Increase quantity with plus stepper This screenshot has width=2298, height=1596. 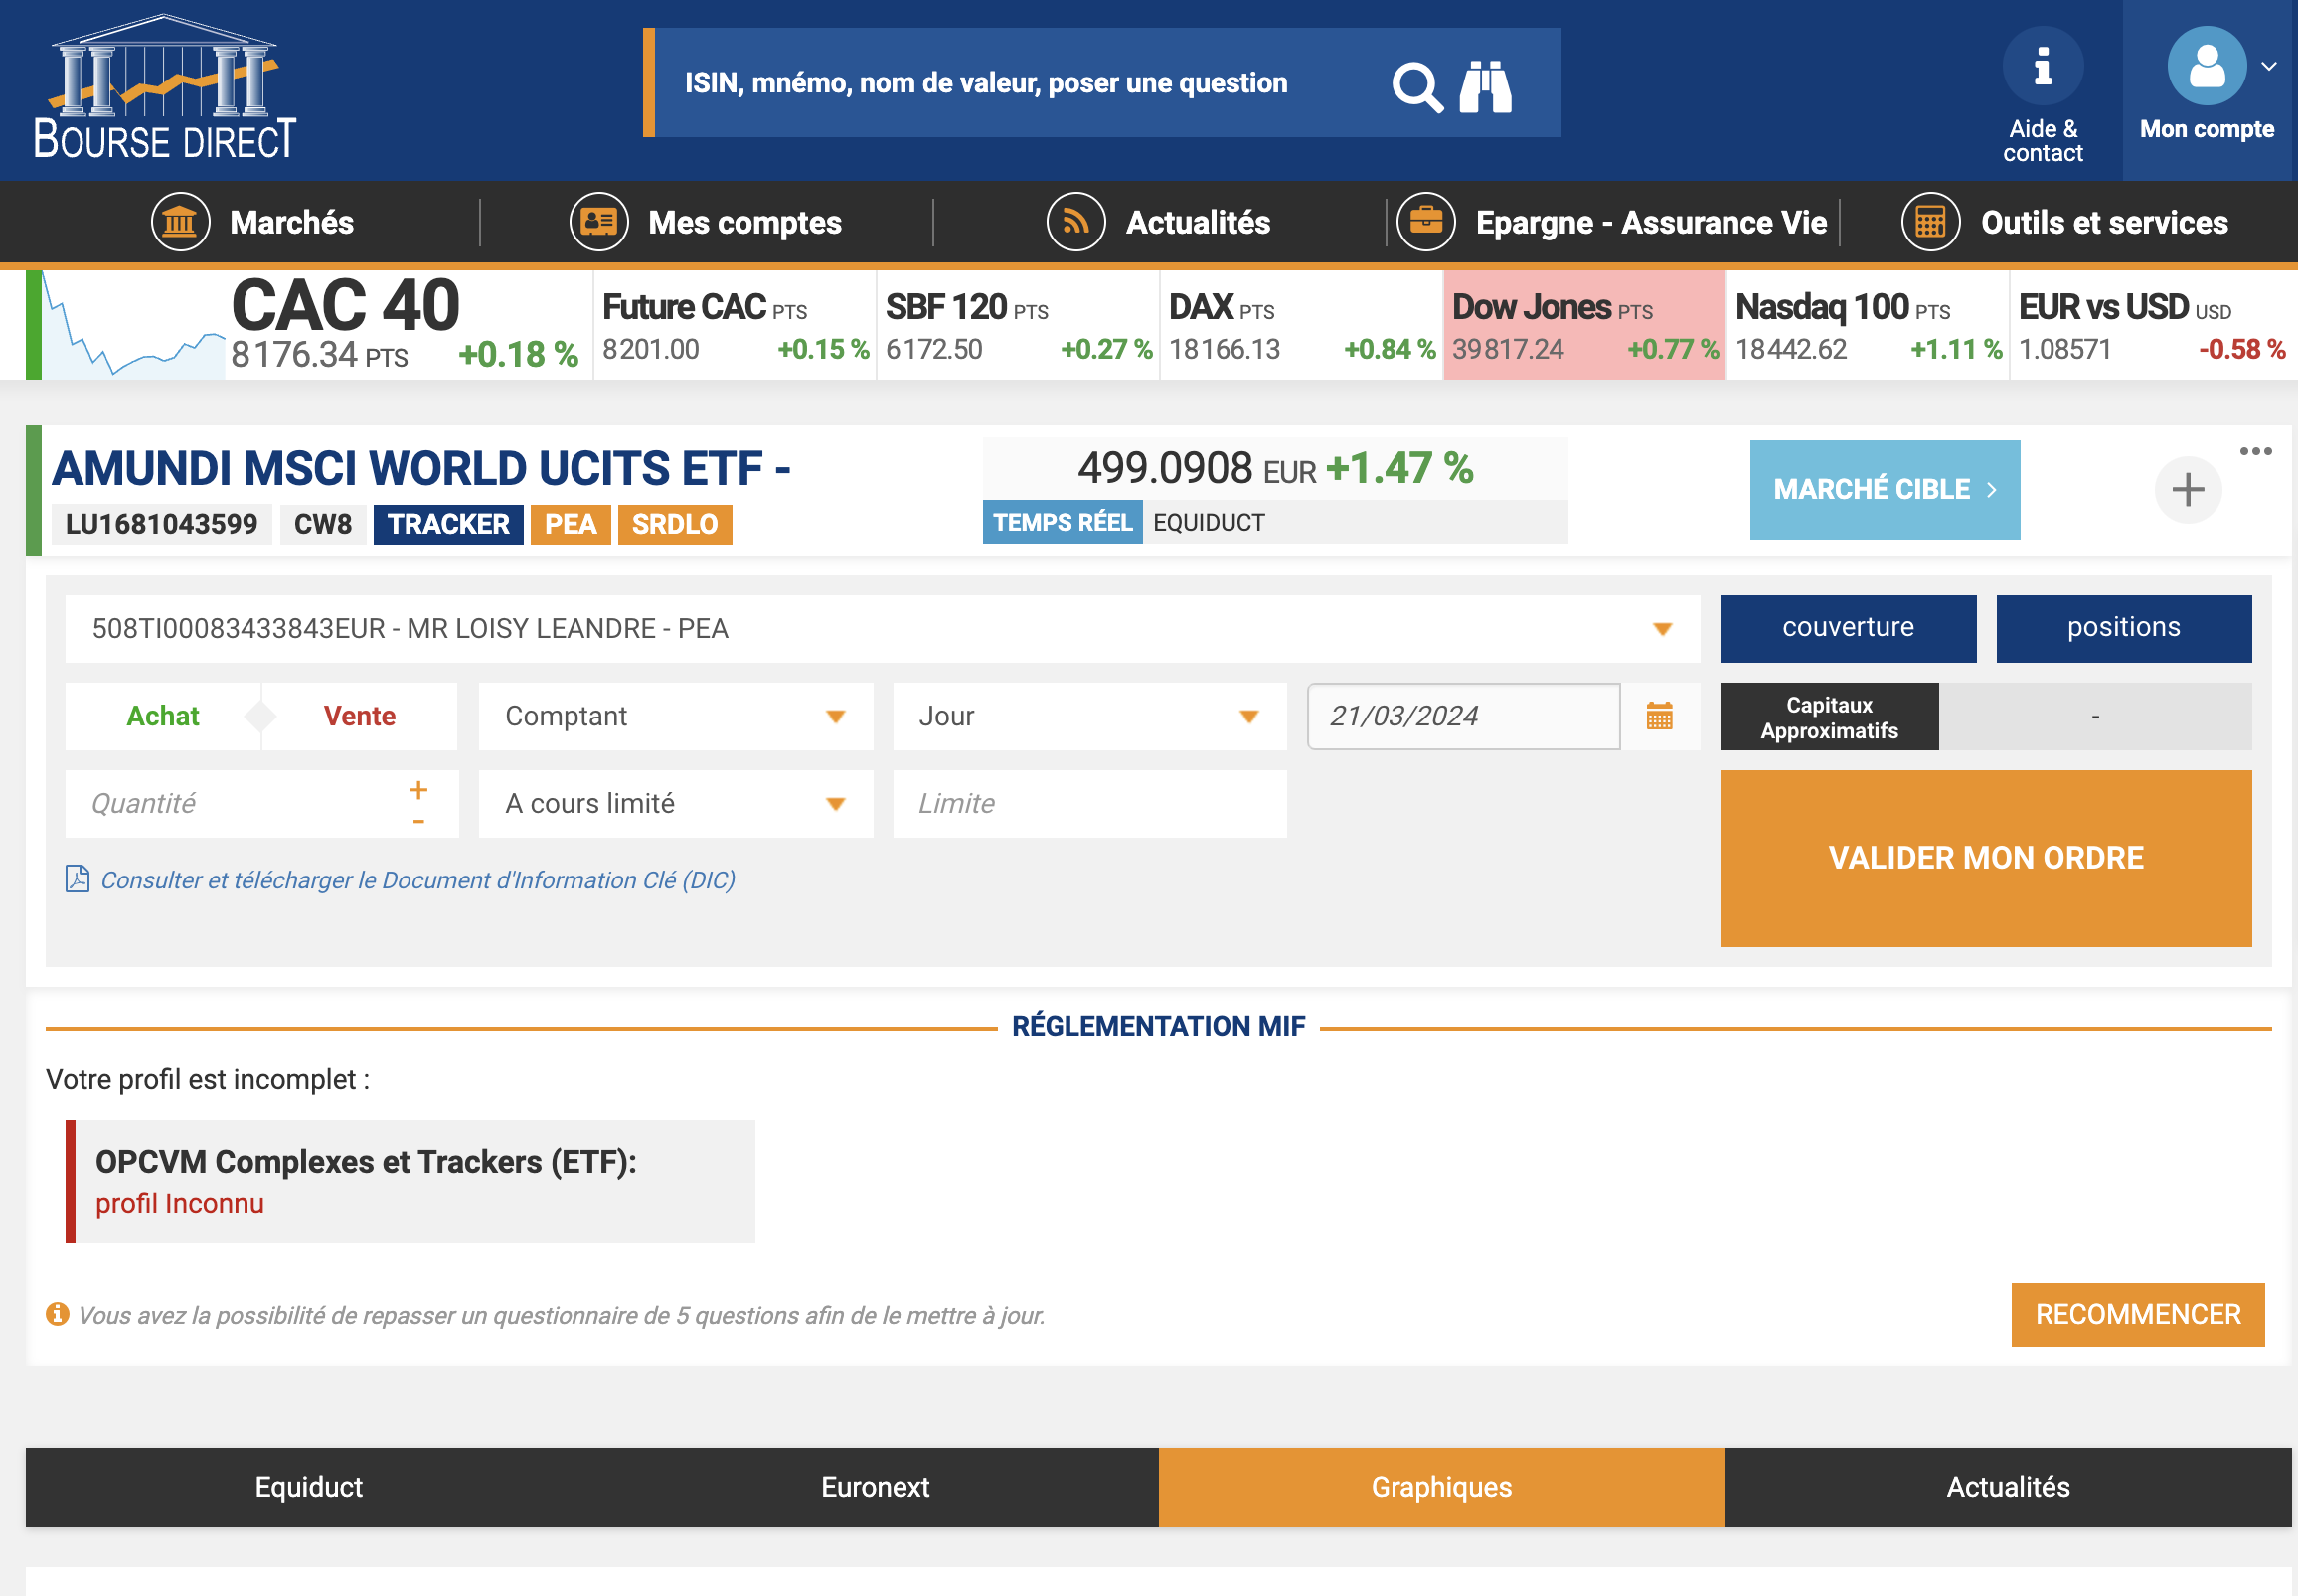tap(418, 790)
